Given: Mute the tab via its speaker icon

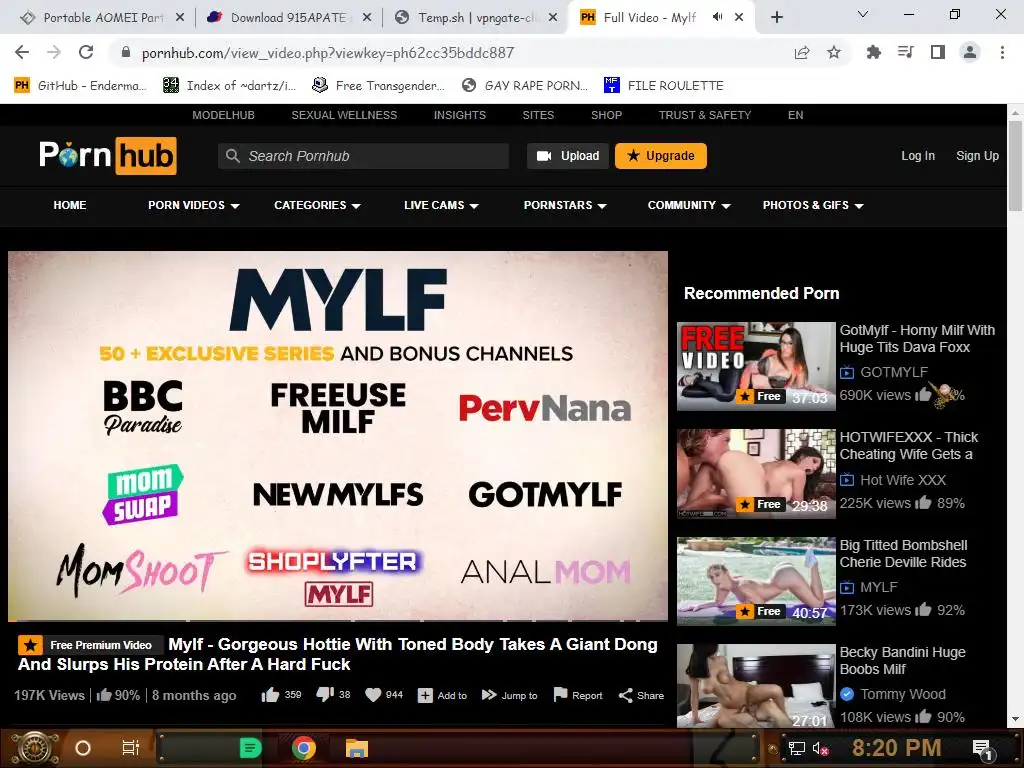Looking at the screenshot, I should [718, 17].
